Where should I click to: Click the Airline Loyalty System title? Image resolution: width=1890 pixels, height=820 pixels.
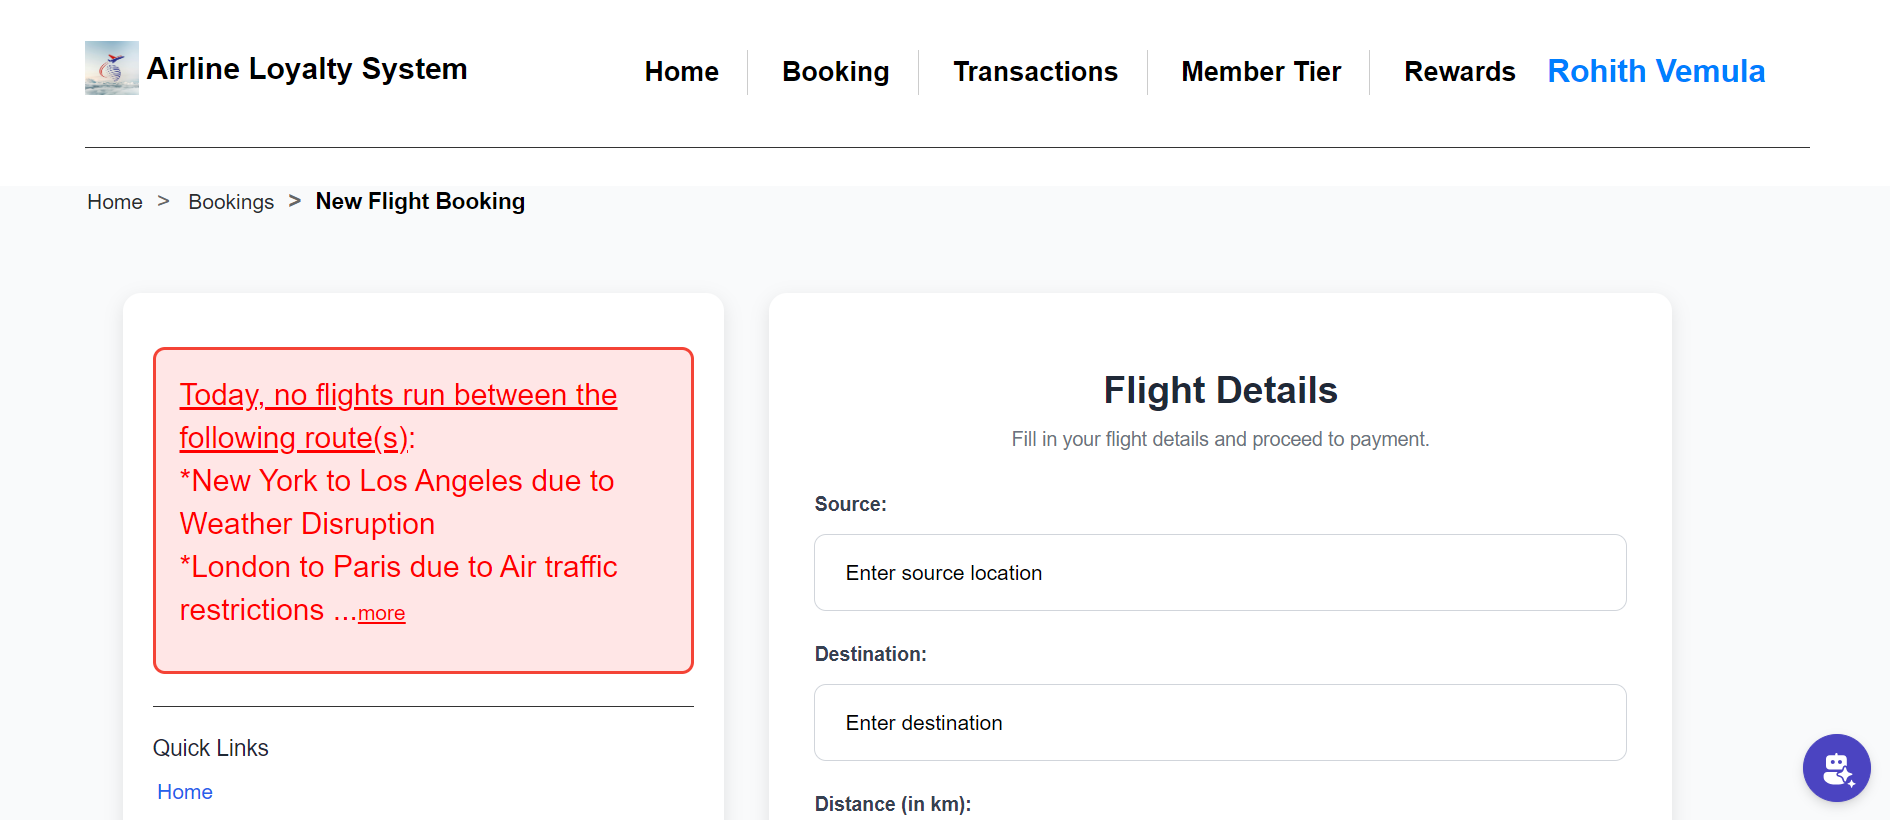[x=307, y=69]
